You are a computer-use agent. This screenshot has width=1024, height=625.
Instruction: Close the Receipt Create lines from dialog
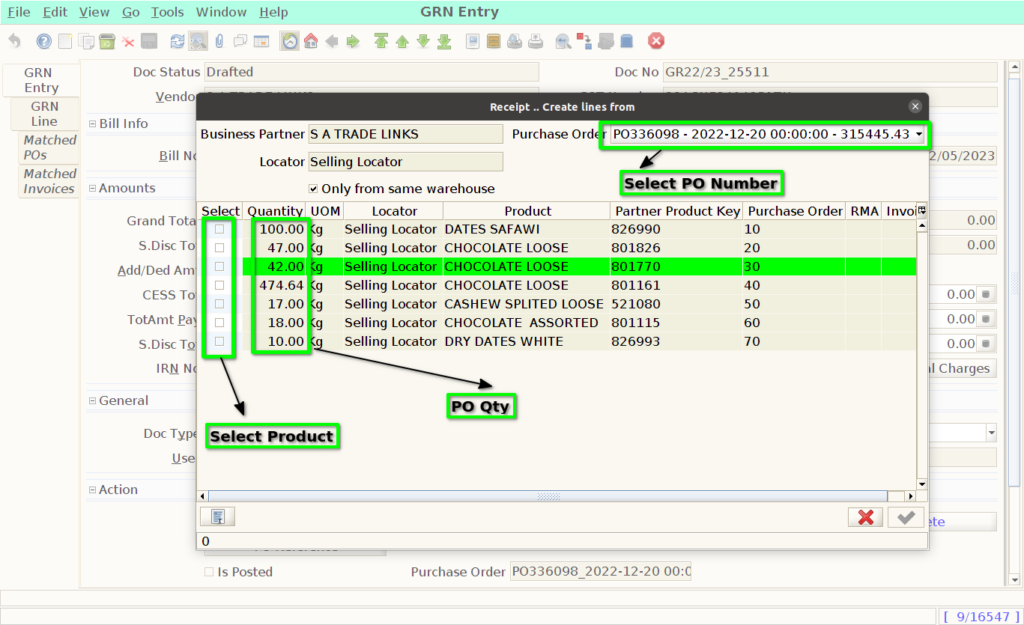click(915, 106)
